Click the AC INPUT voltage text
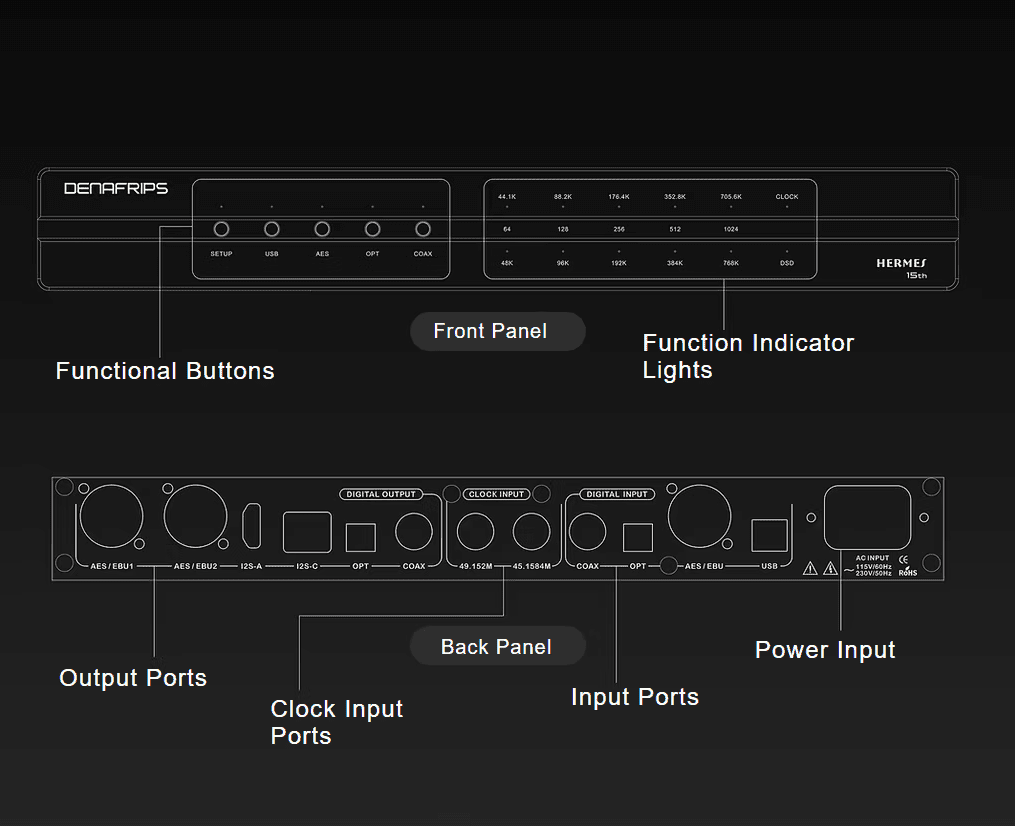The height and width of the screenshot is (826, 1015). 873,566
